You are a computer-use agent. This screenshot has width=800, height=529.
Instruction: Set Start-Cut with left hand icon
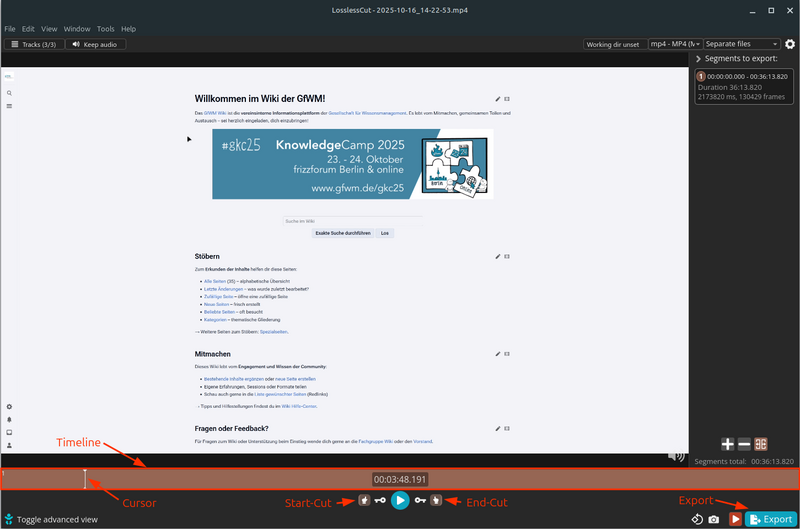click(x=364, y=500)
